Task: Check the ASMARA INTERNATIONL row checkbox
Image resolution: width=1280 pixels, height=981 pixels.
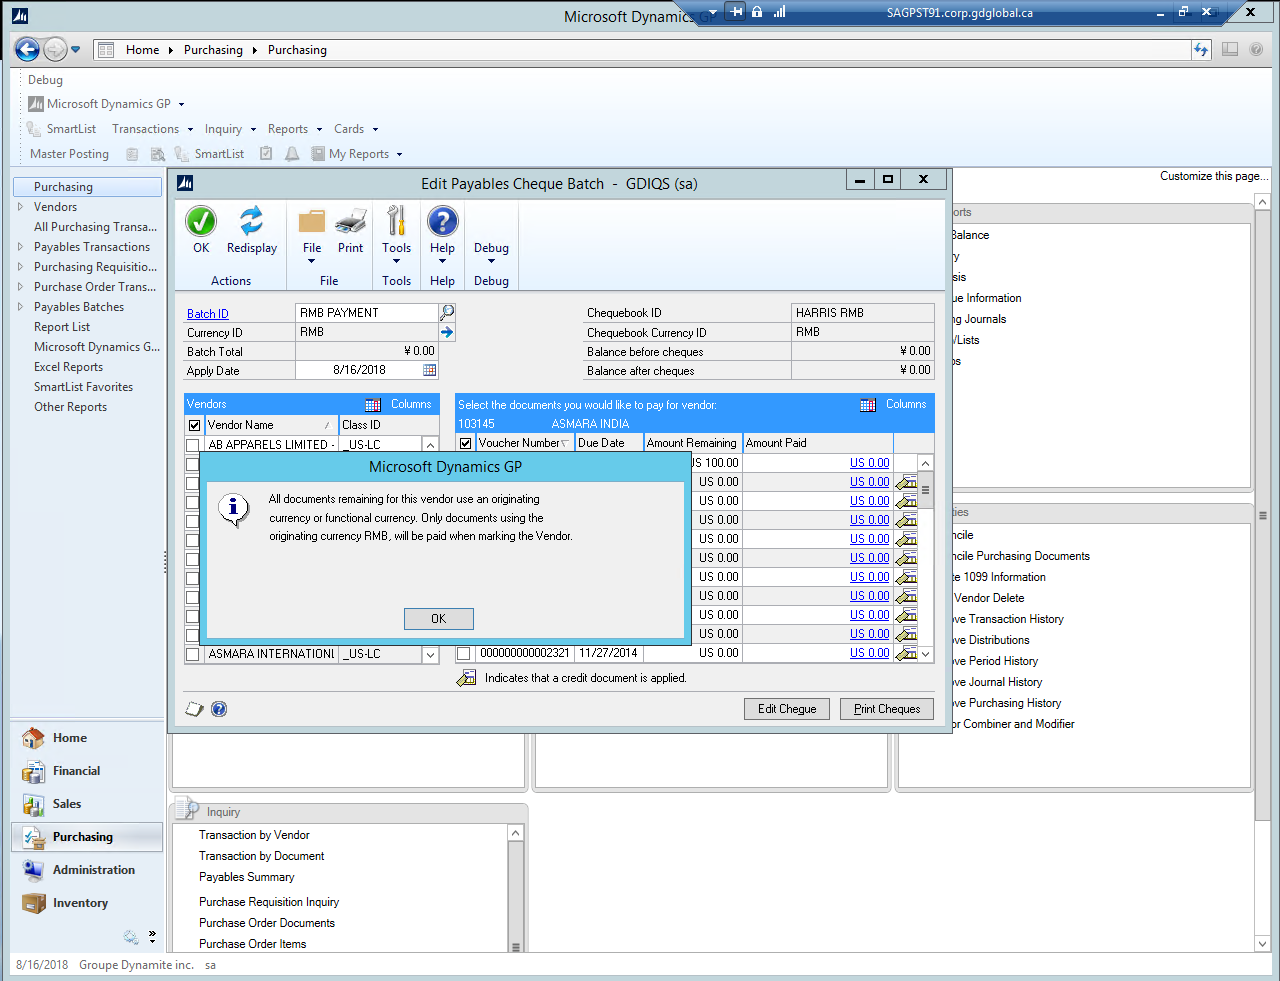Action: click(193, 653)
